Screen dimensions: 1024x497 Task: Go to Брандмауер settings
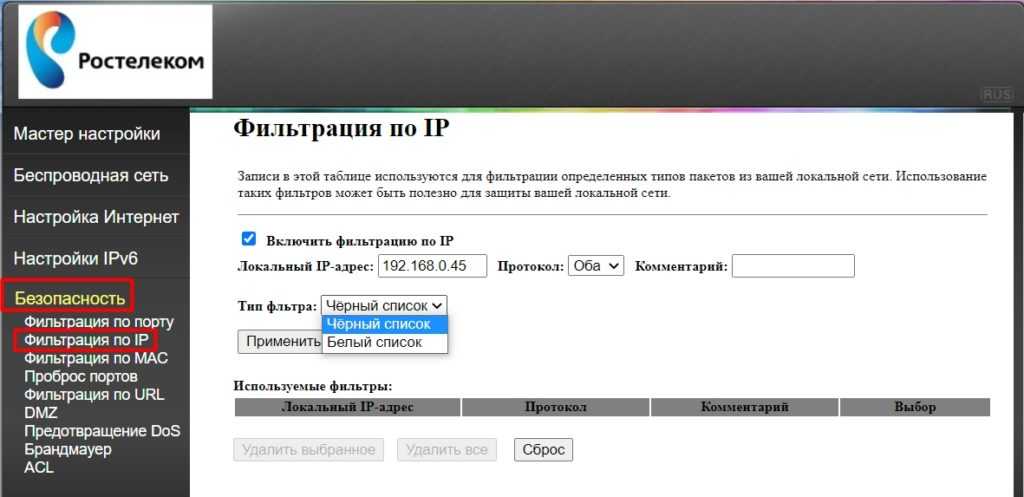(x=68, y=450)
